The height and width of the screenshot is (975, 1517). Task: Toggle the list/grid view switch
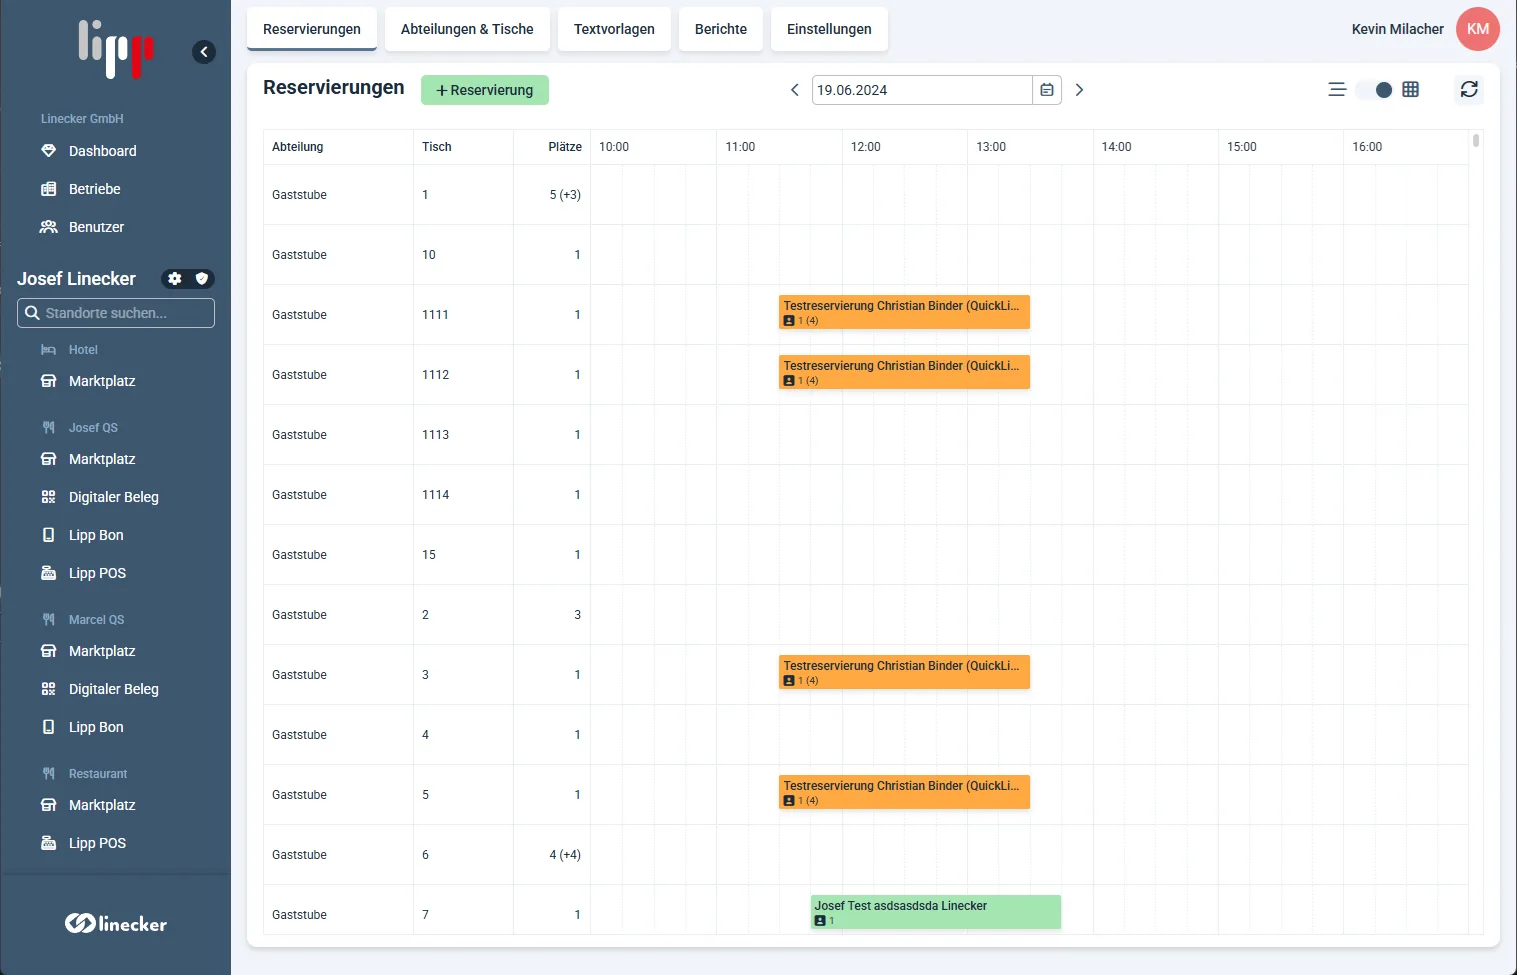1375,90
